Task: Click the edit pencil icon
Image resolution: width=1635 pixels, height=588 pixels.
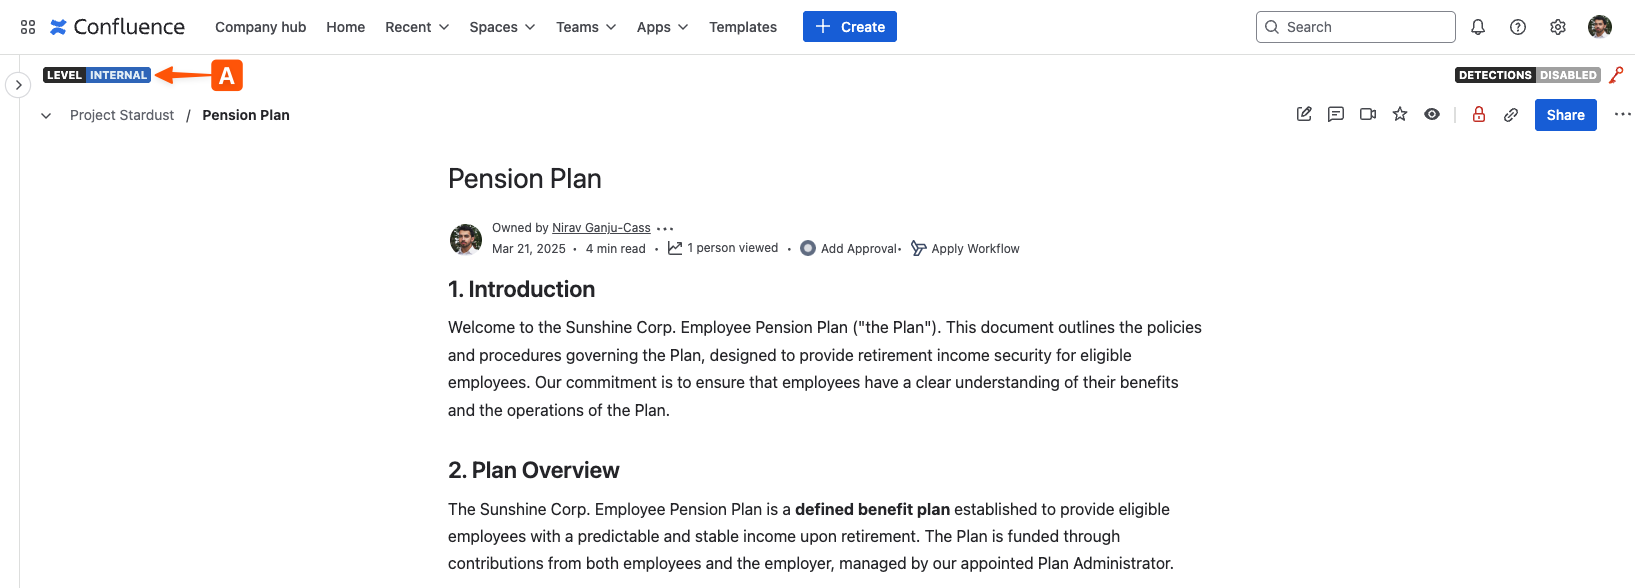Action: point(1304,114)
